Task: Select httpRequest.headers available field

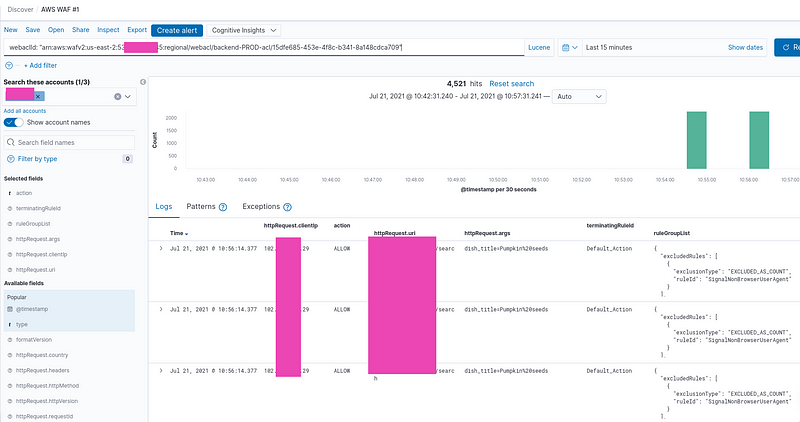Action: (x=42, y=370)
